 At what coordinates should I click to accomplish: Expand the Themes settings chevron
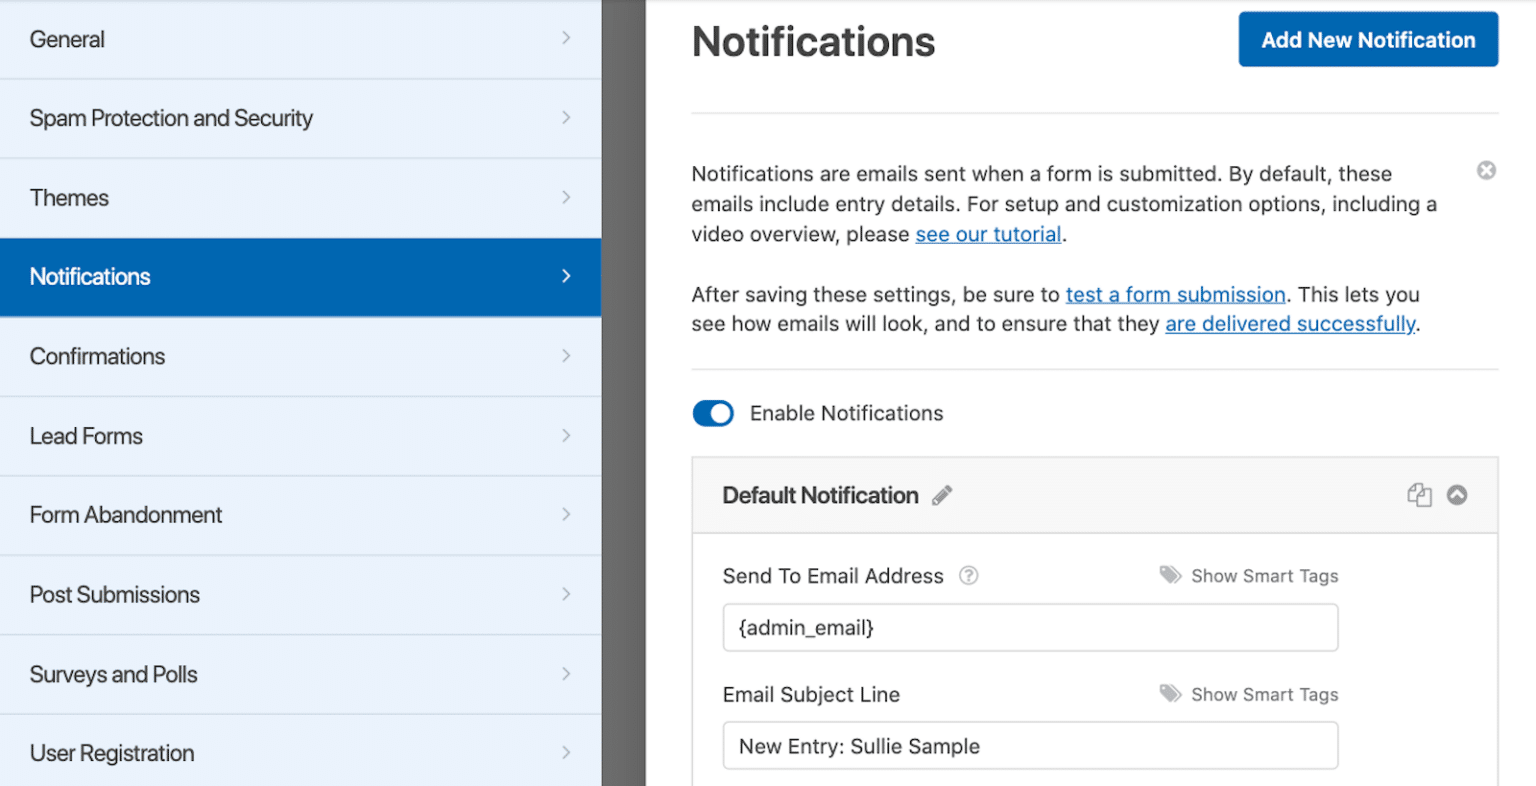(x=566, y=197)
